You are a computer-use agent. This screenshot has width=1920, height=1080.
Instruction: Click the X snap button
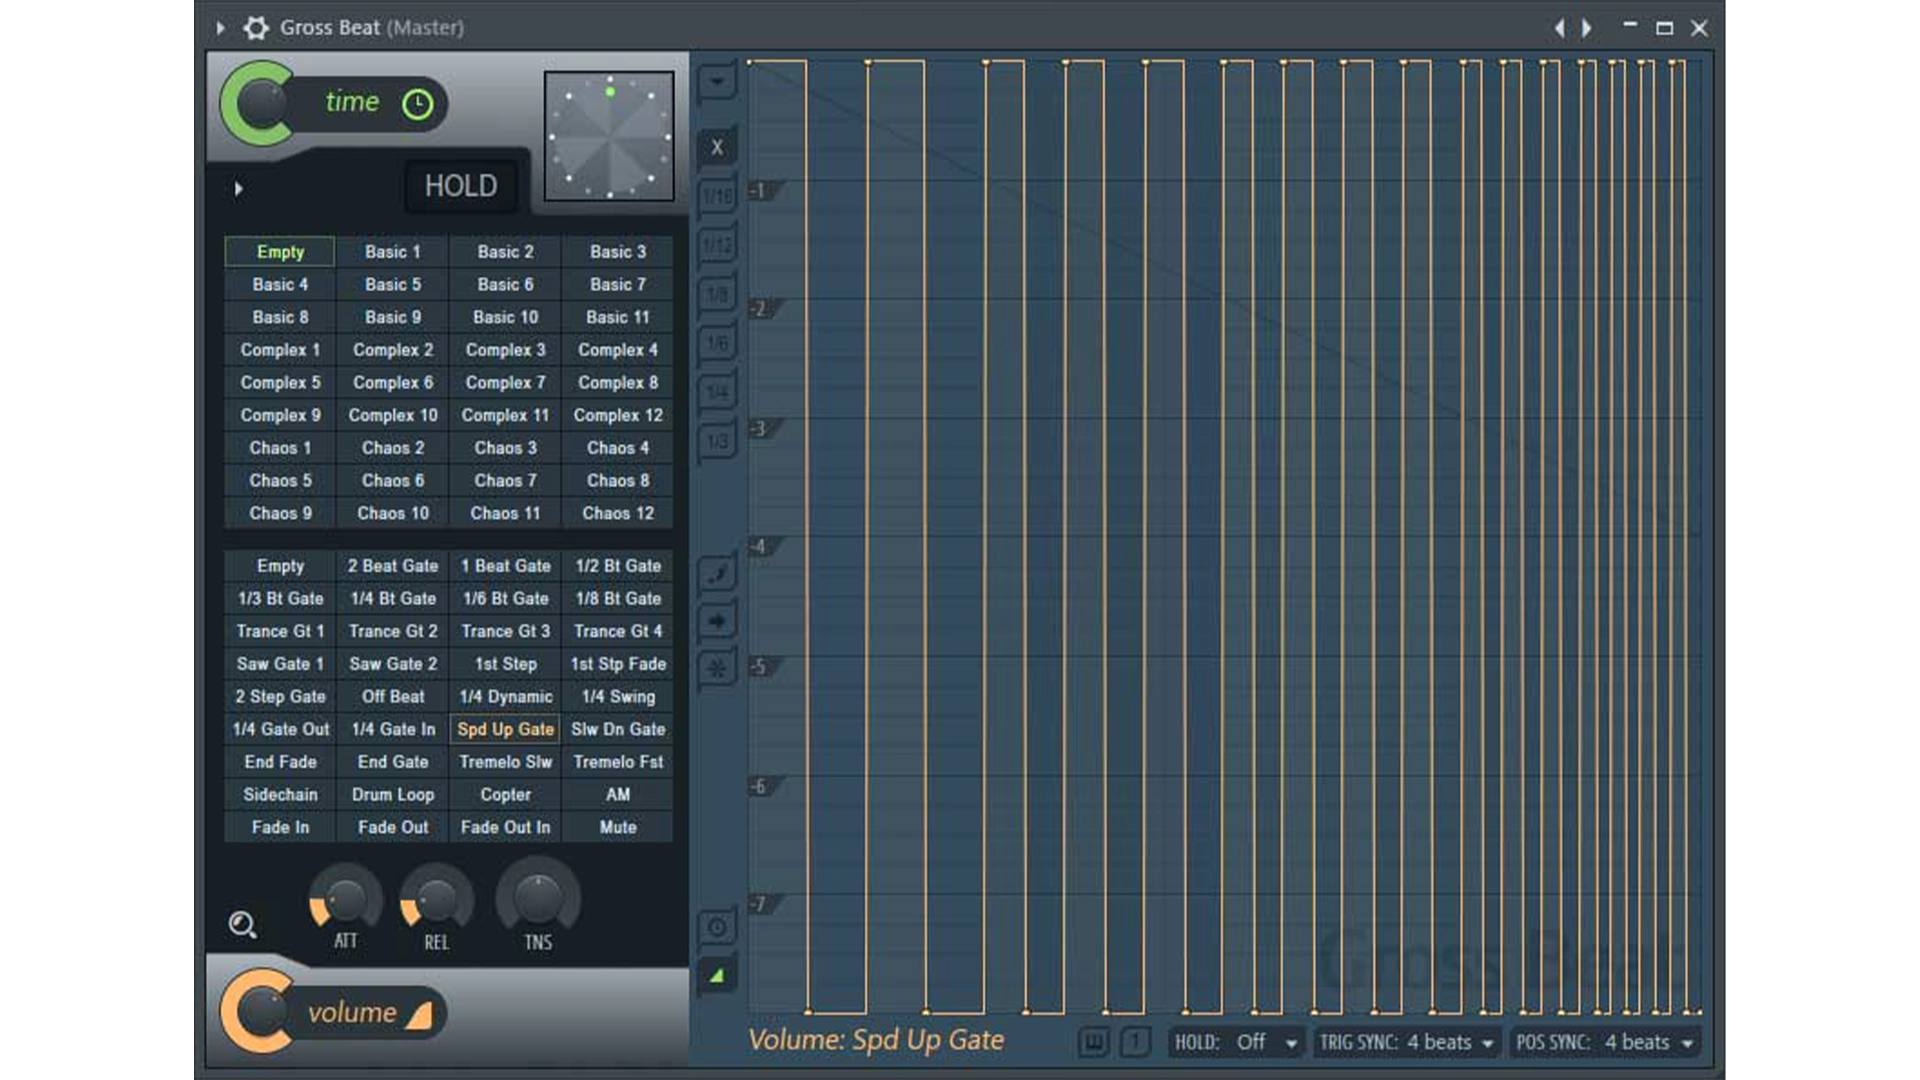pos(717,148)
